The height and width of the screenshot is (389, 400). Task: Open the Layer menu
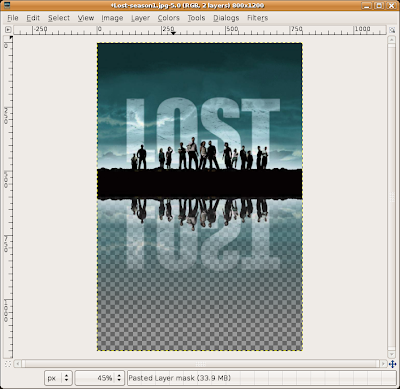click(140, 18)
